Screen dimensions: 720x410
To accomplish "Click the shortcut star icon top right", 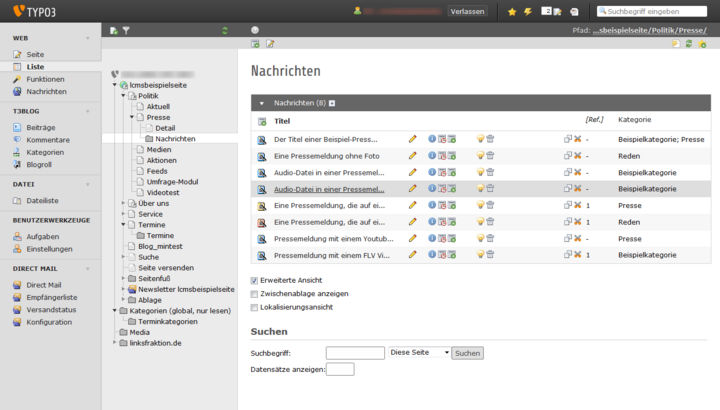I will click(x=702, y=44).
